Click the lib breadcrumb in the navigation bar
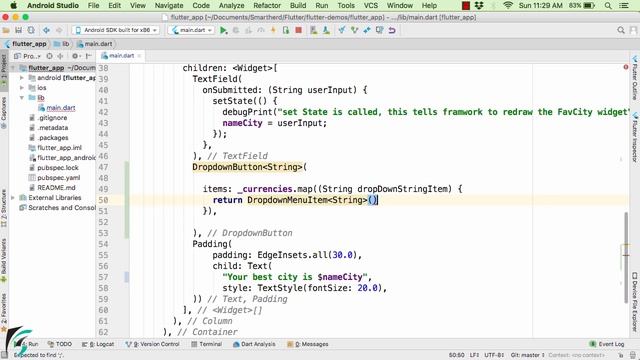Image resolution: width=640 pixels, height=360 pixels. click(62, 44)
